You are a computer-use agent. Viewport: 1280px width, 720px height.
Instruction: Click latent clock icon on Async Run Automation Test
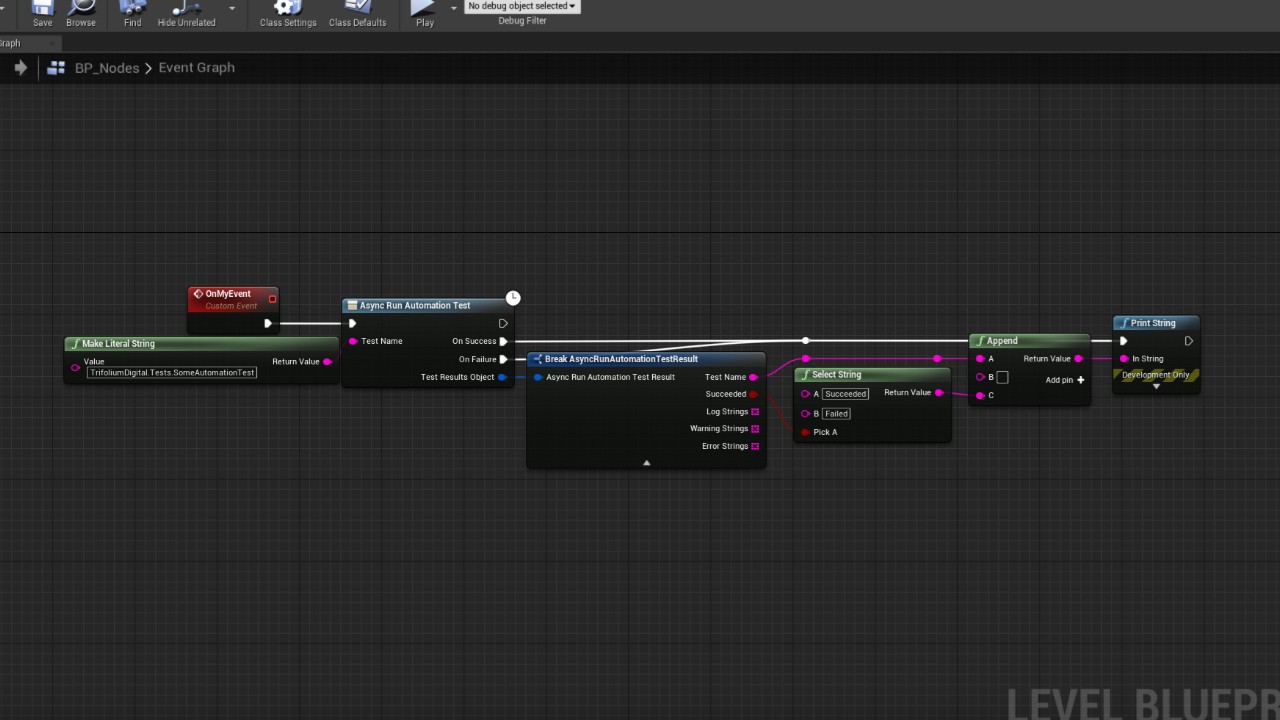tap(513, 298)
